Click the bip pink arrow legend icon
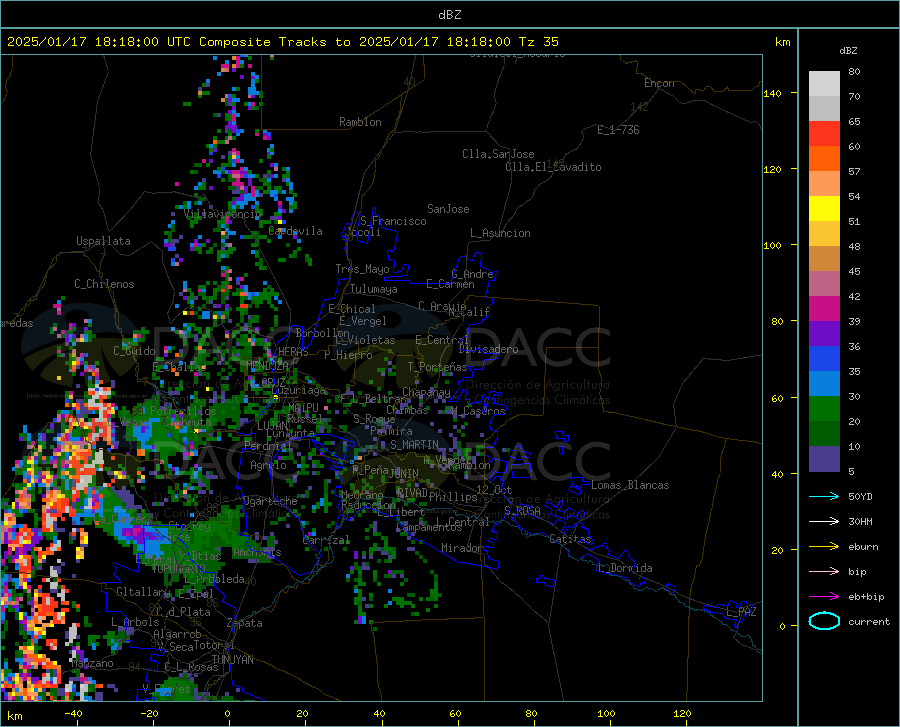This screenshot has height=727, width=900. [x=824, y=572]
